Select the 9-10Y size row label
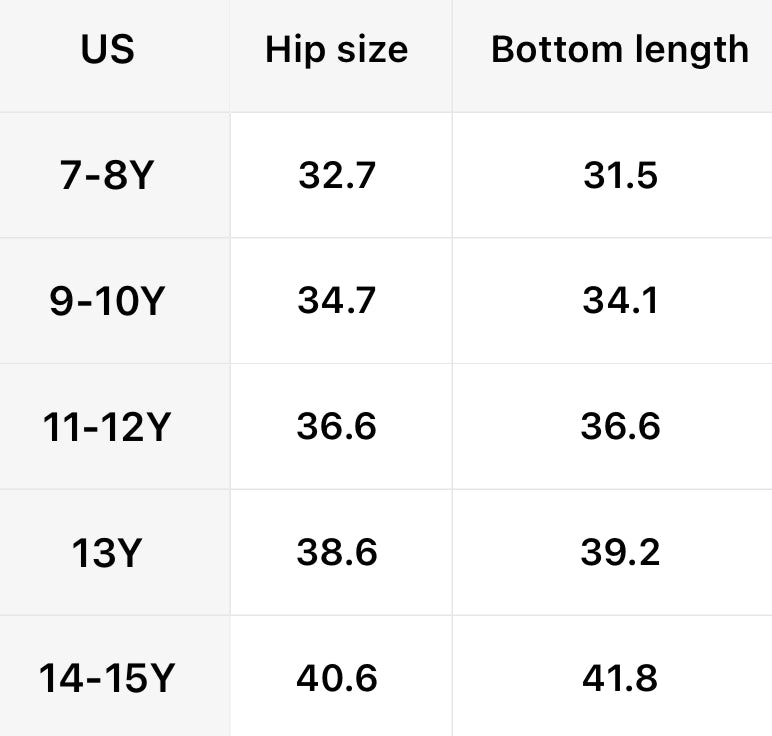The width and height of the screenshot is (772, 736). [x=106, y=301]
